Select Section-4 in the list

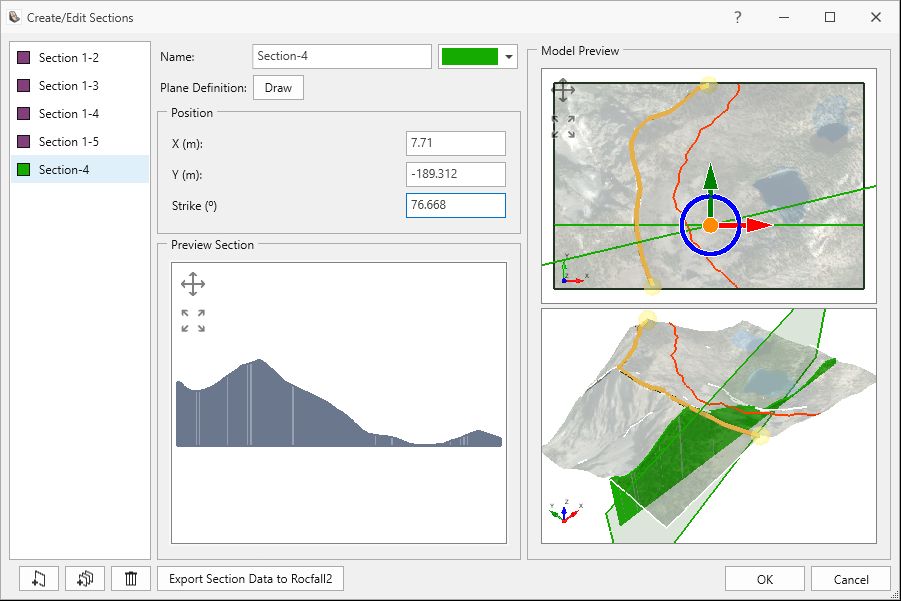80,169
